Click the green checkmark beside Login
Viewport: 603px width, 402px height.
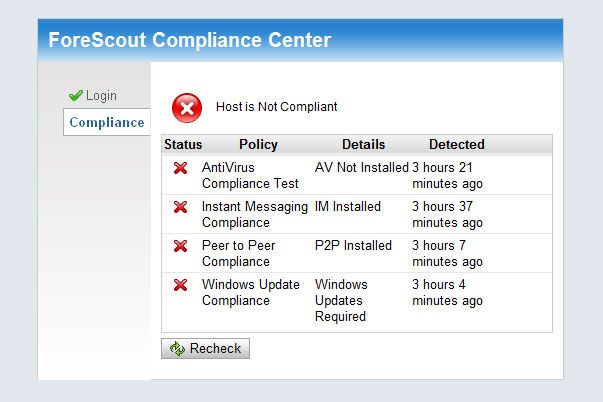[x=76, y=95]
